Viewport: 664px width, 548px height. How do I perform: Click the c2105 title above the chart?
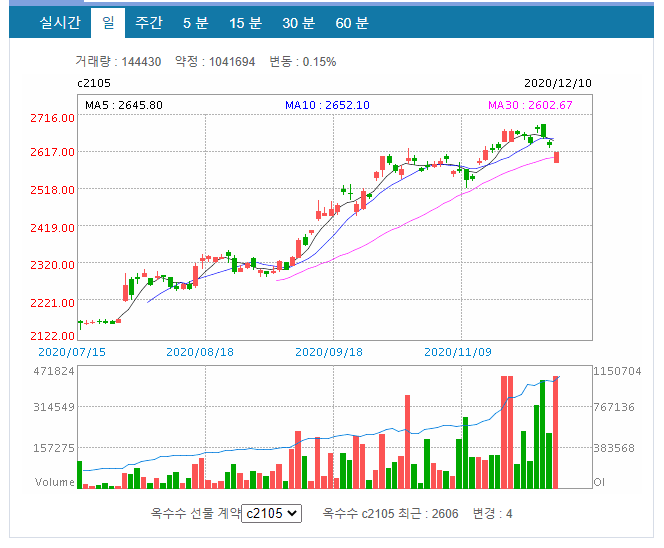click(x=94, y=83)
